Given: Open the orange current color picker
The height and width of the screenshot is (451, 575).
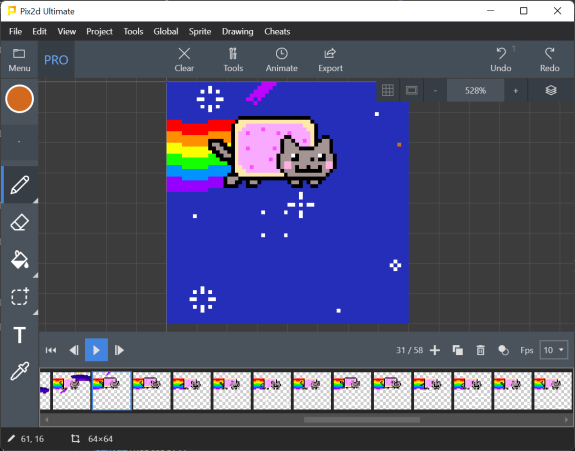Looking at the screenshot, I should point(19,99).
